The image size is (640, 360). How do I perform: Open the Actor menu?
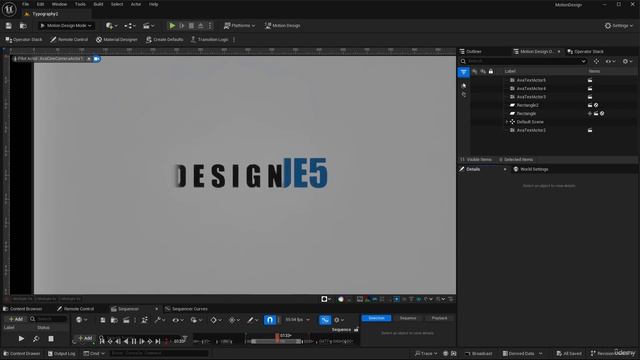tap(136, 4)
